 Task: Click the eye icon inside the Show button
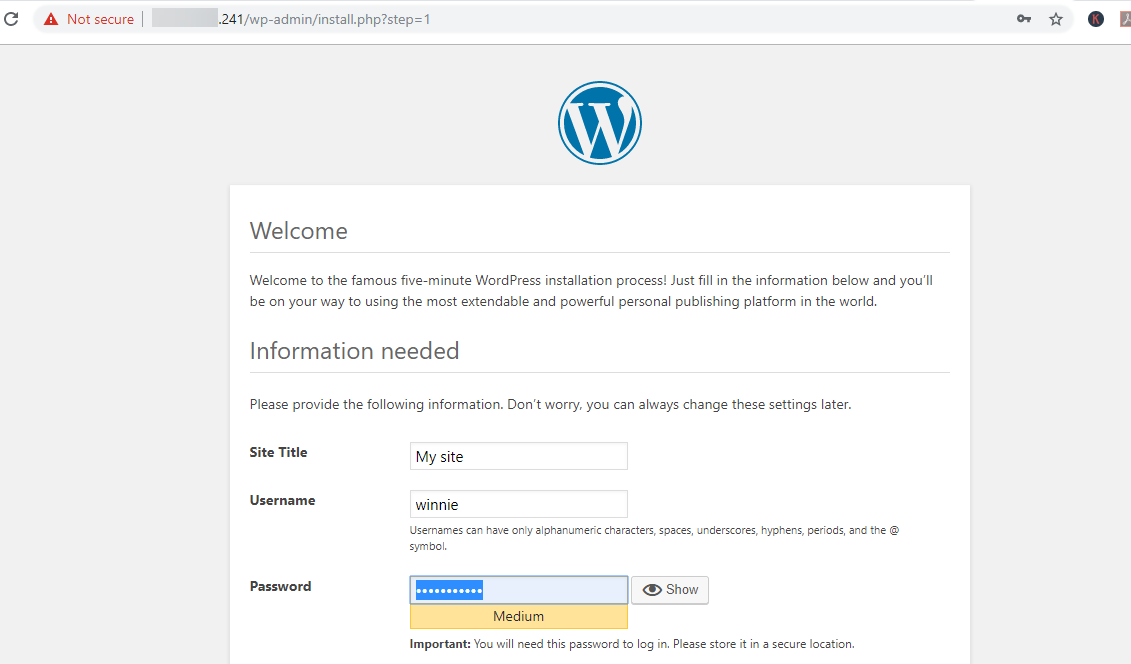(x=653, y=590)
